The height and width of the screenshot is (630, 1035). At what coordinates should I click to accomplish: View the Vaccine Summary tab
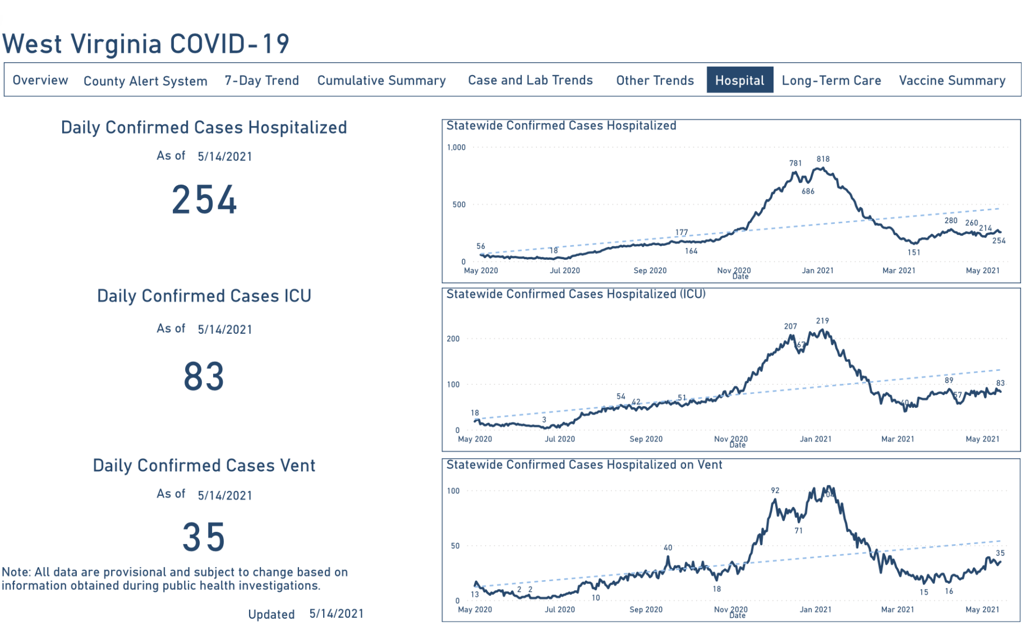[951, 80]
